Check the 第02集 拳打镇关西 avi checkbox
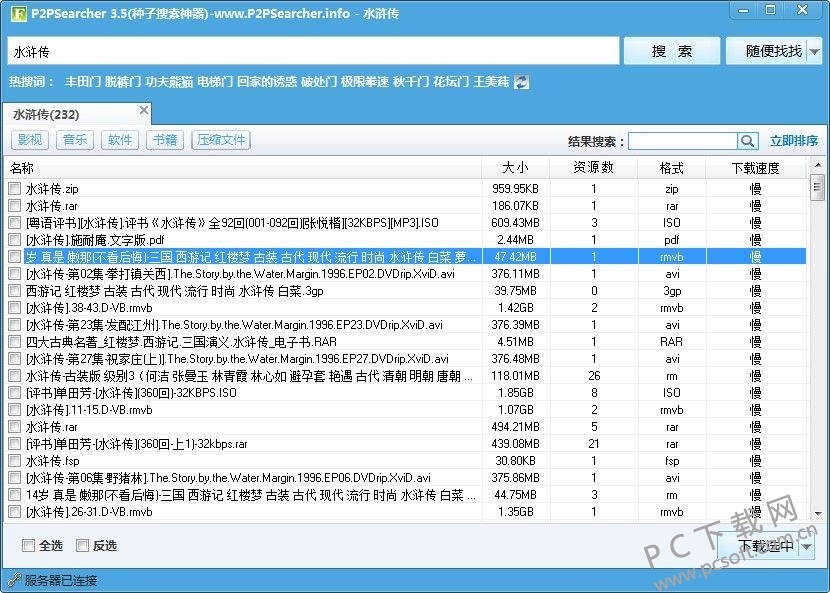This screenshot has width=830, height=593. (x=15, y=274)
